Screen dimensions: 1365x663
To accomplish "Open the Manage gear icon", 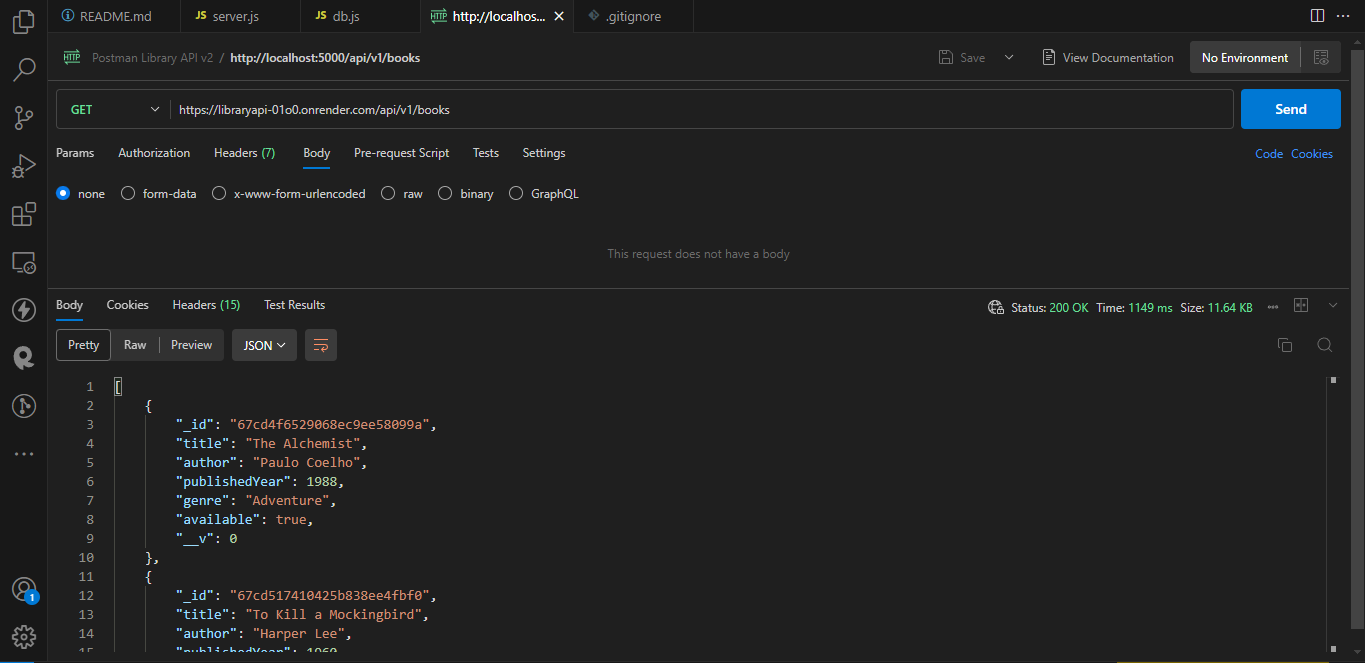I will 24,637.
